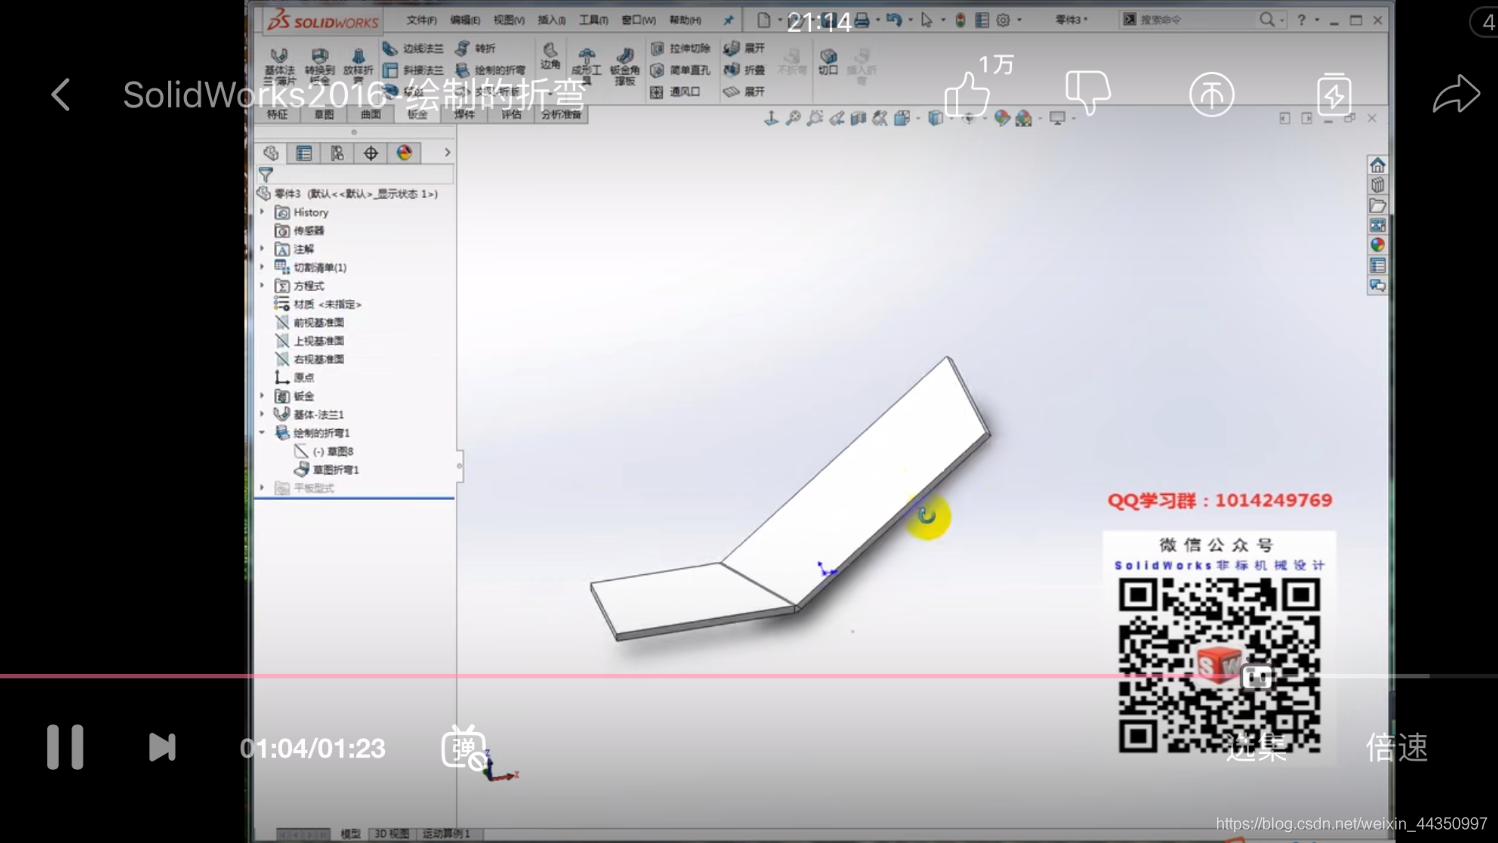1498x843 pixels.
Task: Pause the video playback
Action: tap(65, 747)
